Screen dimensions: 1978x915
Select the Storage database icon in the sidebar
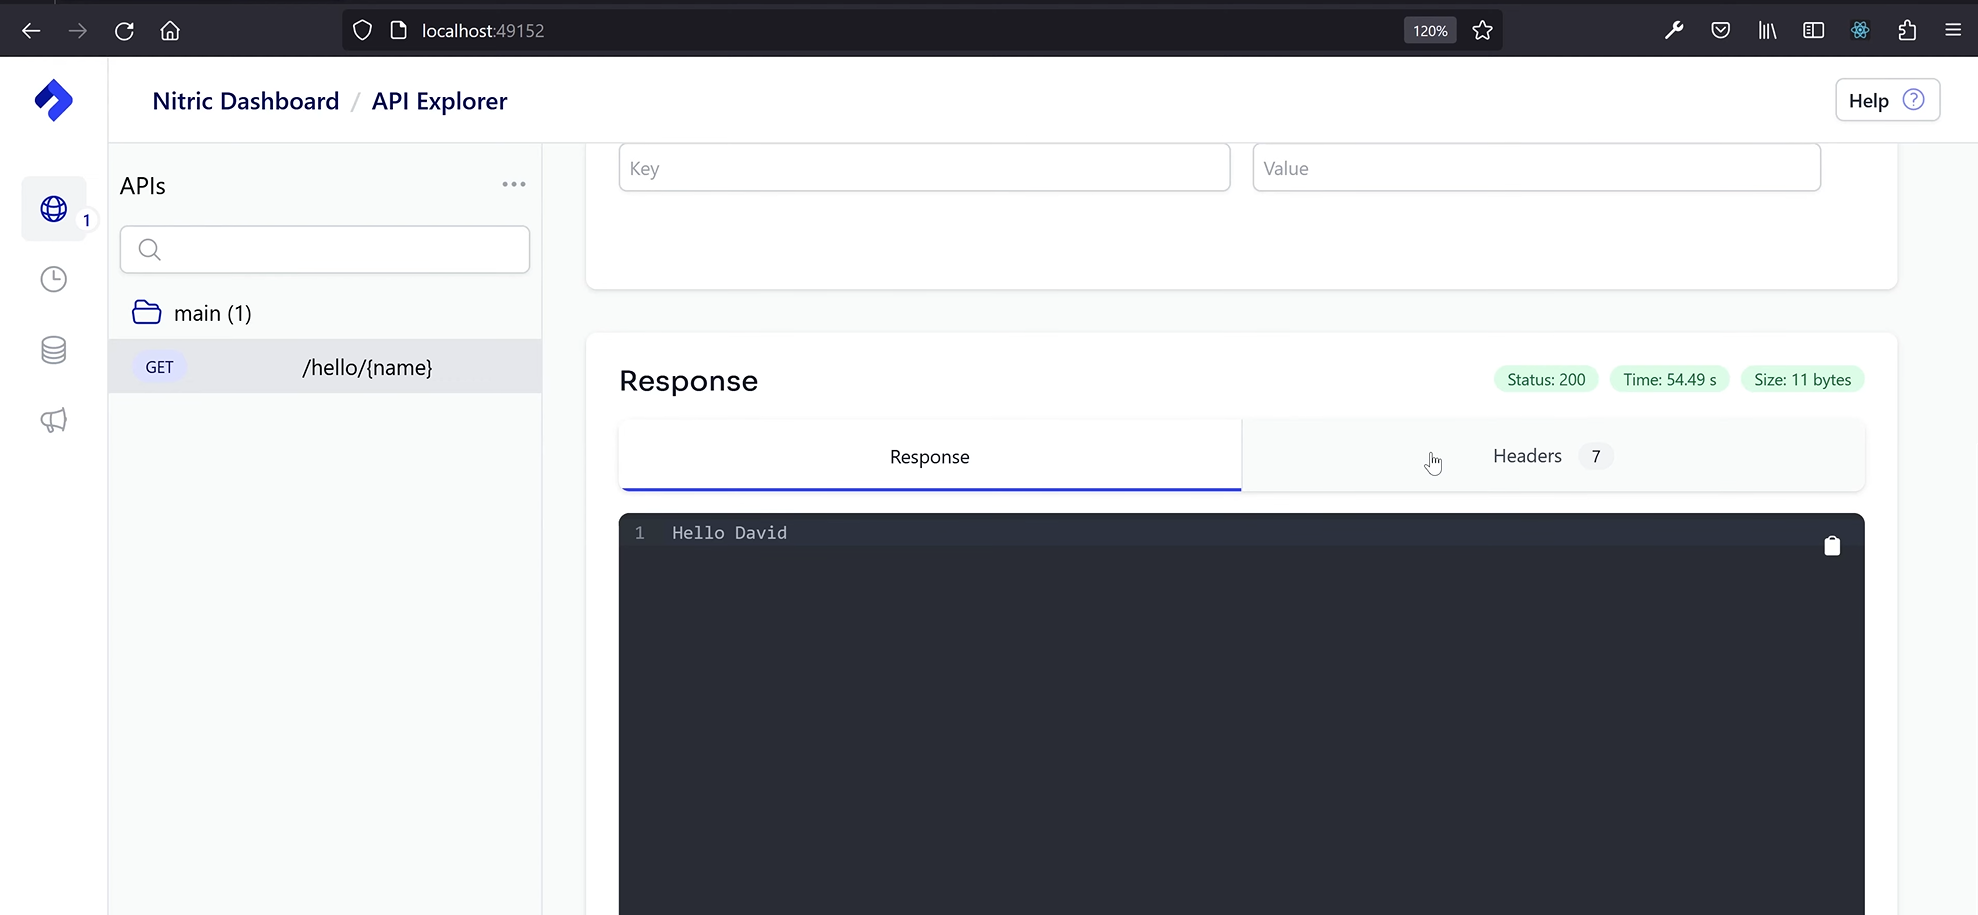coord(53,349)
